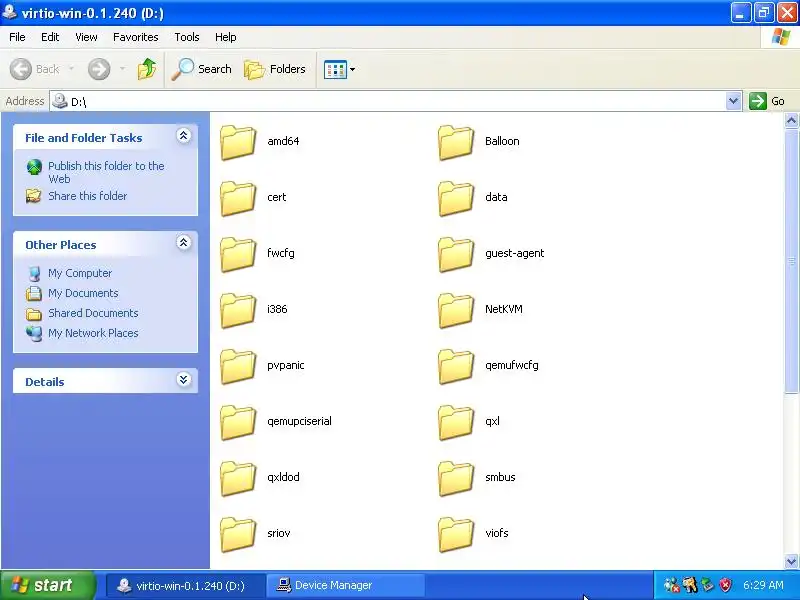Click the taskbar clock showing 6:29 AM
Viewport: 800px width, 600px height.
point(763,585)
